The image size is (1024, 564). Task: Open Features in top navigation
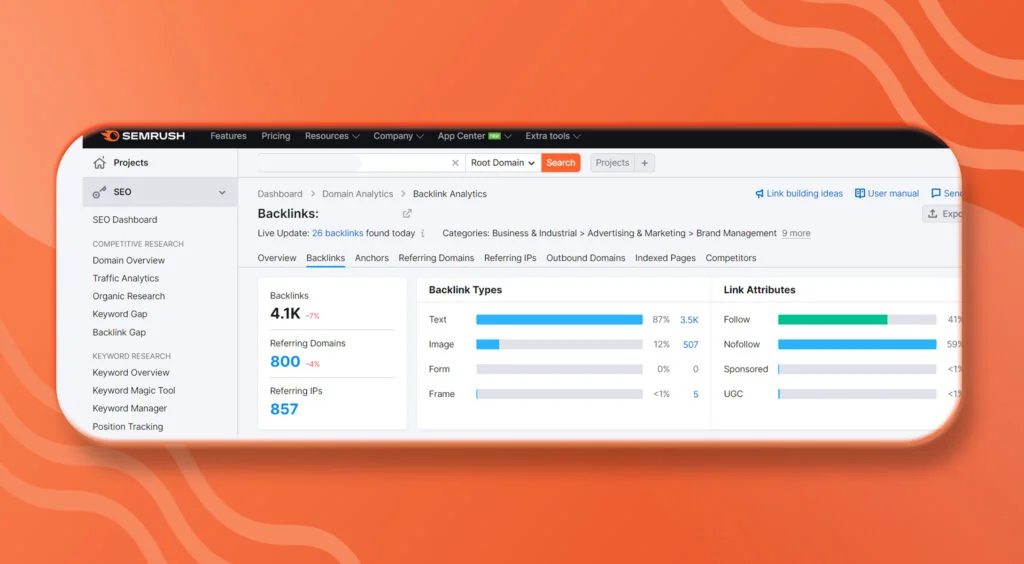click(x=228, y=136)
